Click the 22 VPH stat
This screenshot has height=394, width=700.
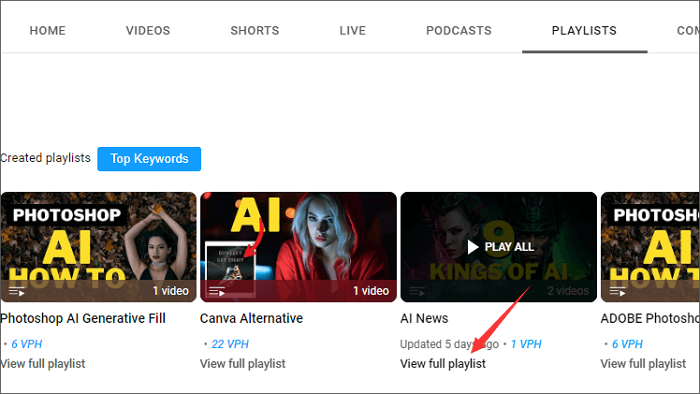(230, 344)
